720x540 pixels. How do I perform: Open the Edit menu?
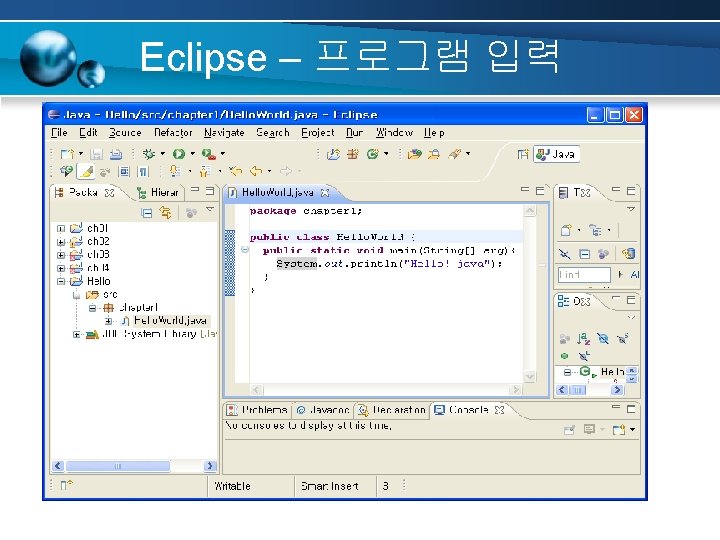pyautogui.click(x=88, y=133)
